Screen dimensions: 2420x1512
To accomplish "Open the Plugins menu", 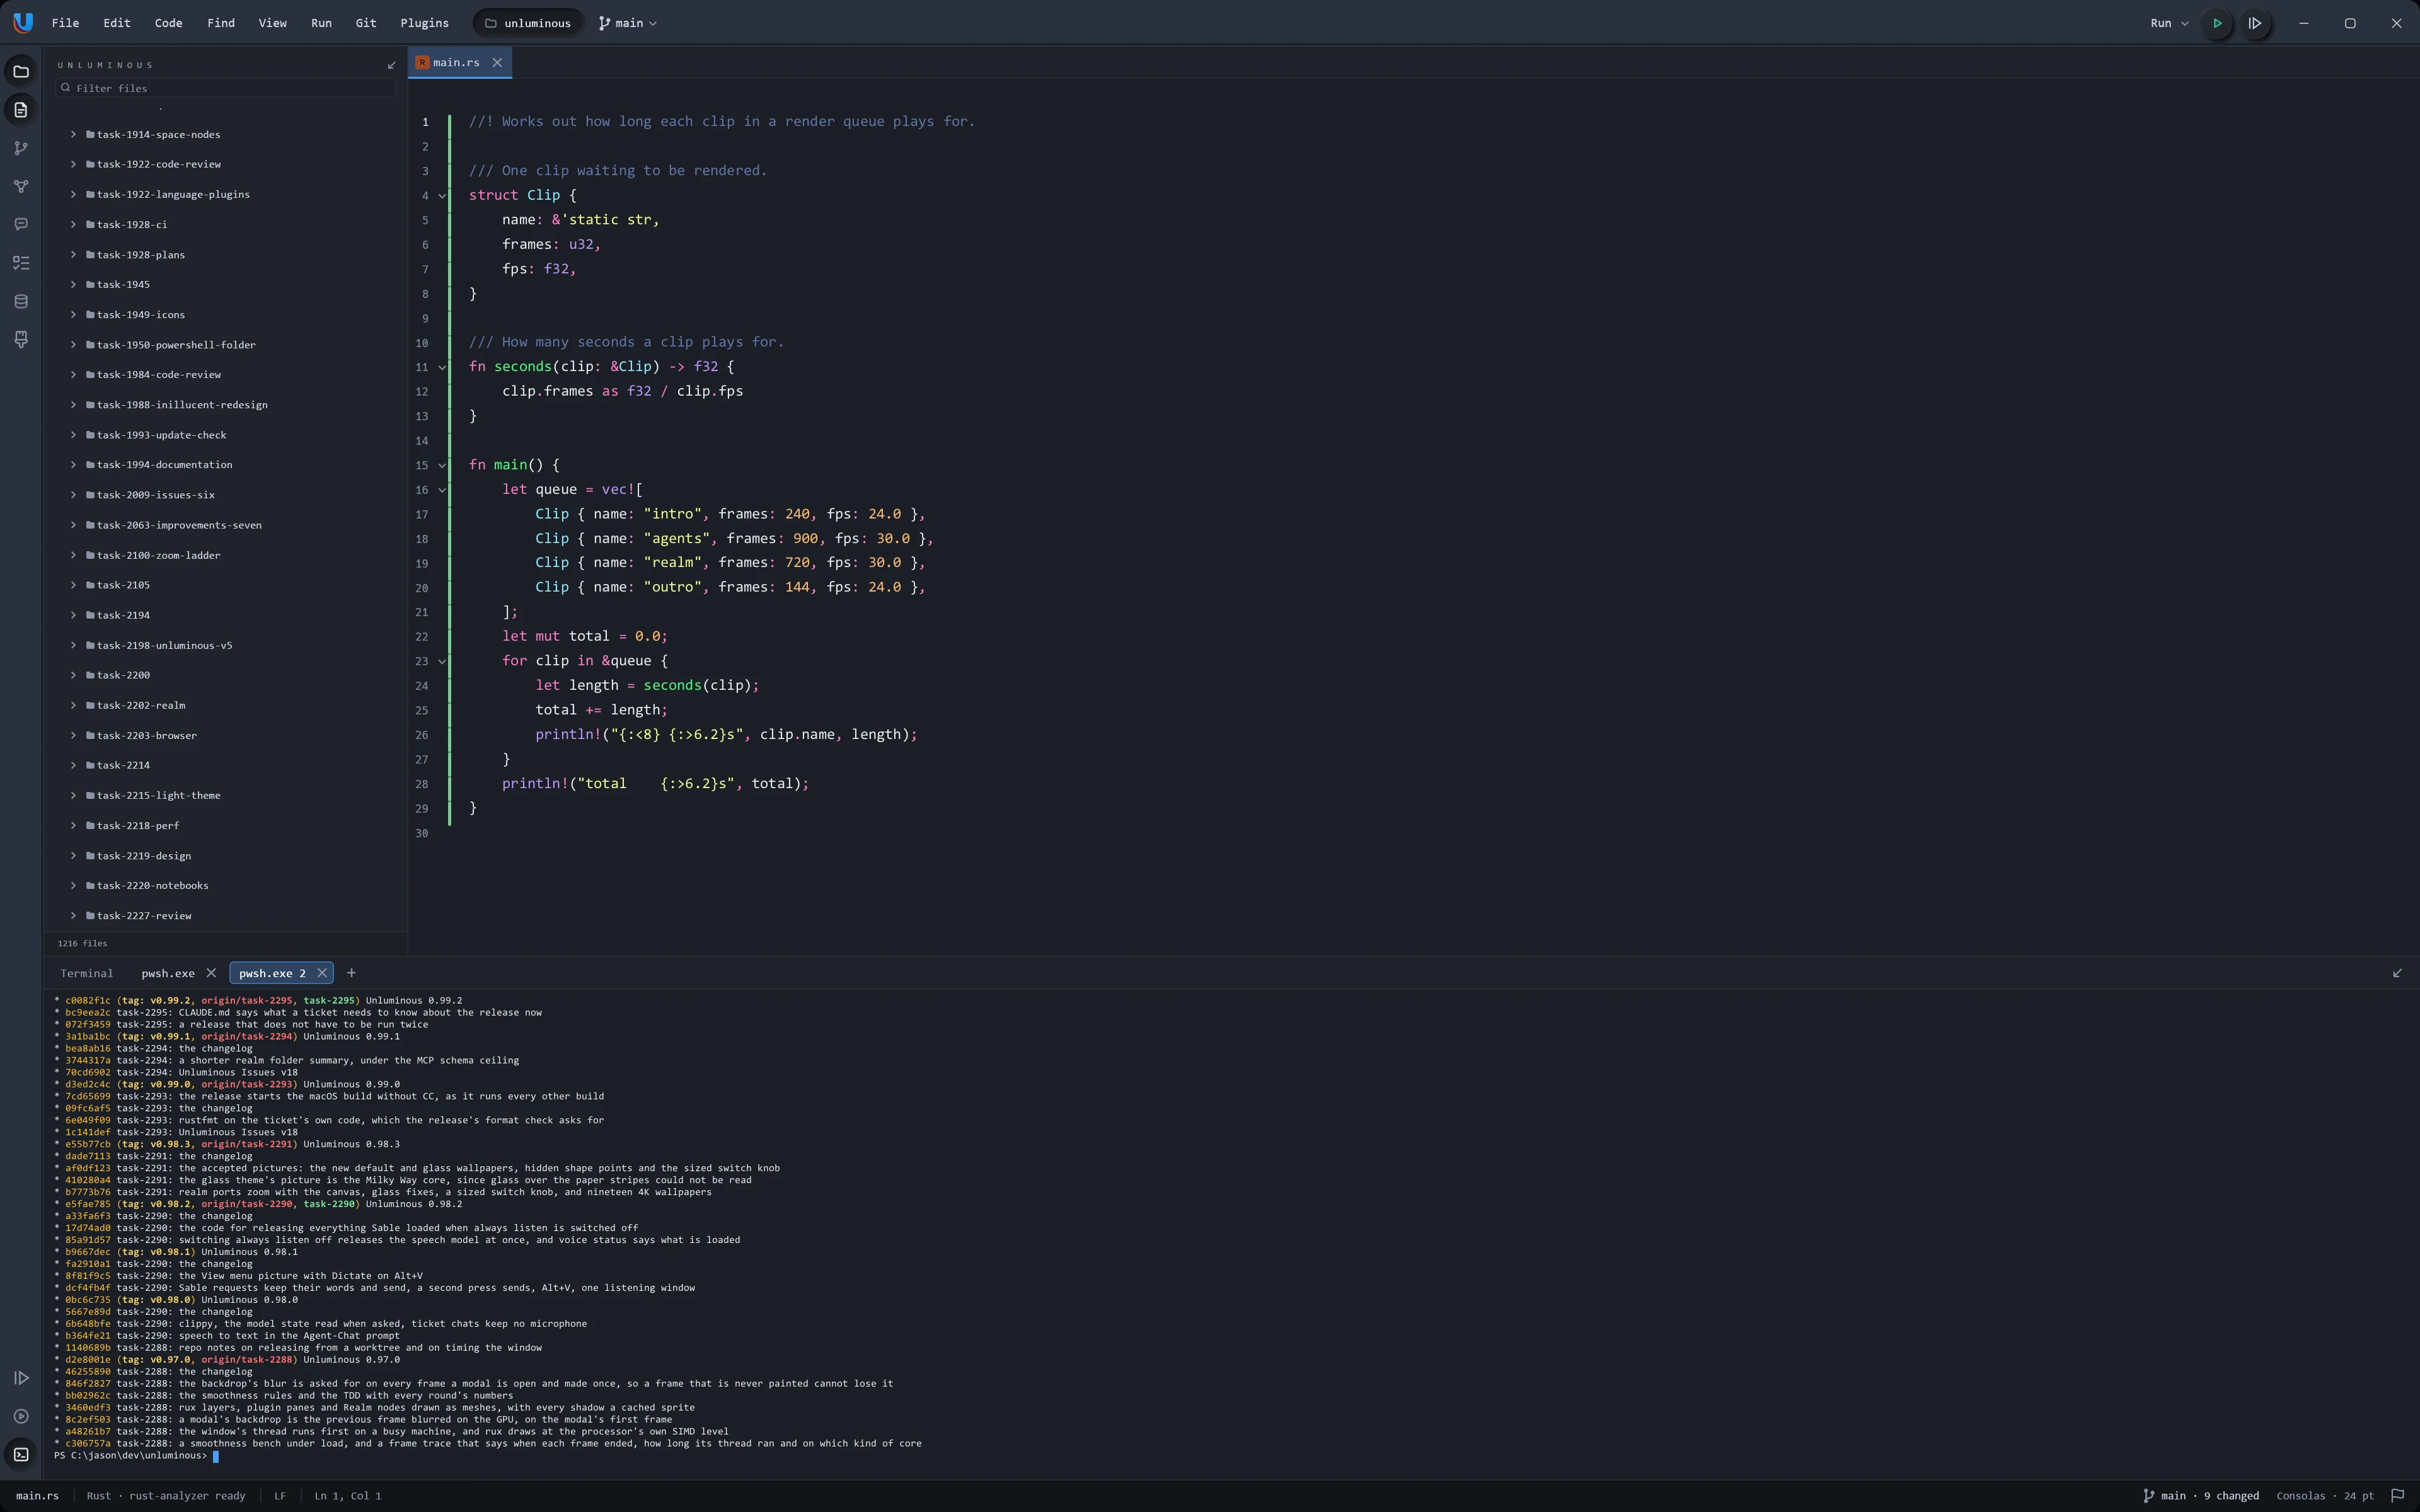I will (424, 23).
